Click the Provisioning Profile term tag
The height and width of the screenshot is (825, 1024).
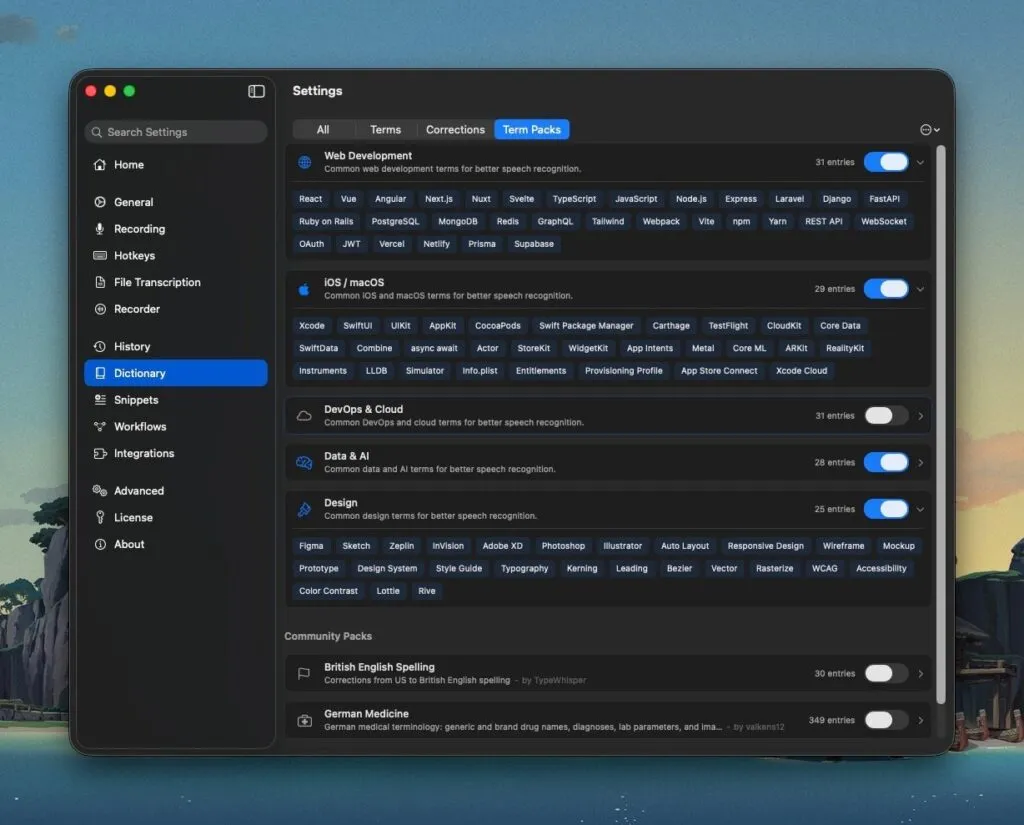[x=623, y=370]
